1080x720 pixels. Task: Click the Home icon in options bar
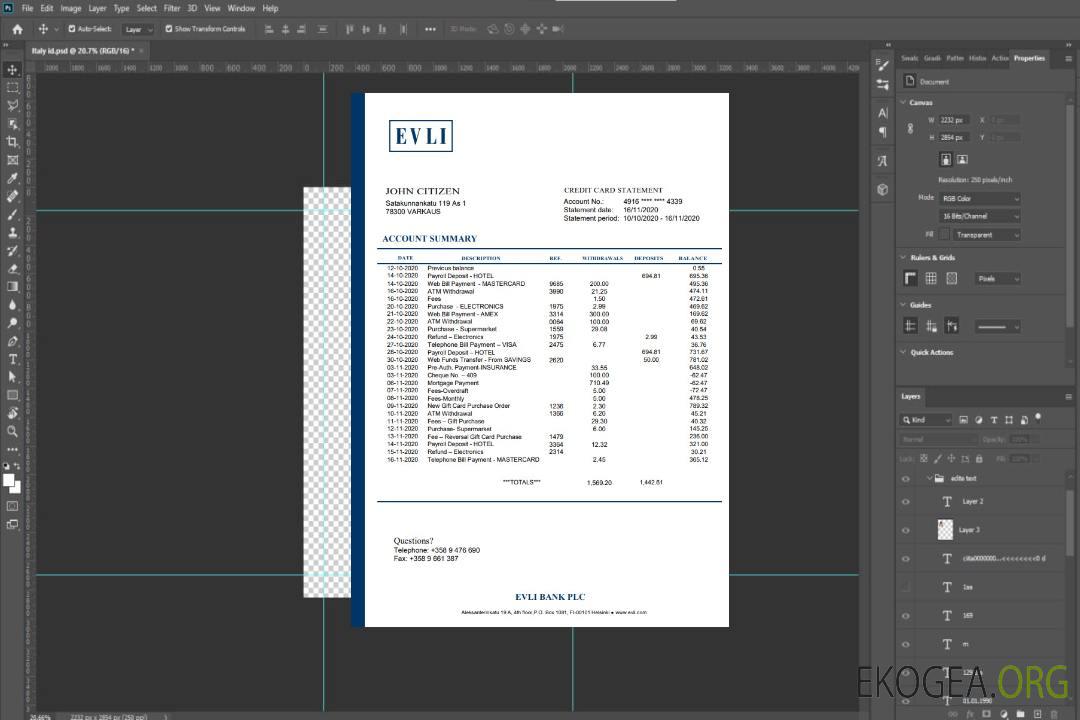17,29
